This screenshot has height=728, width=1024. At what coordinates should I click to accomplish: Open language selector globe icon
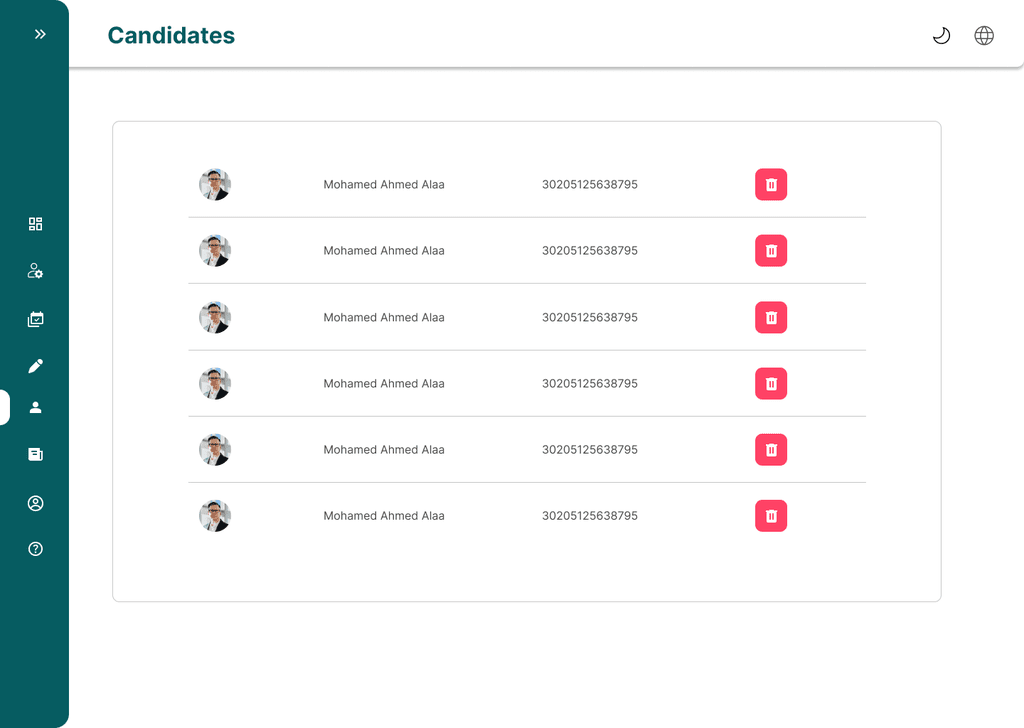pos(984,36)
